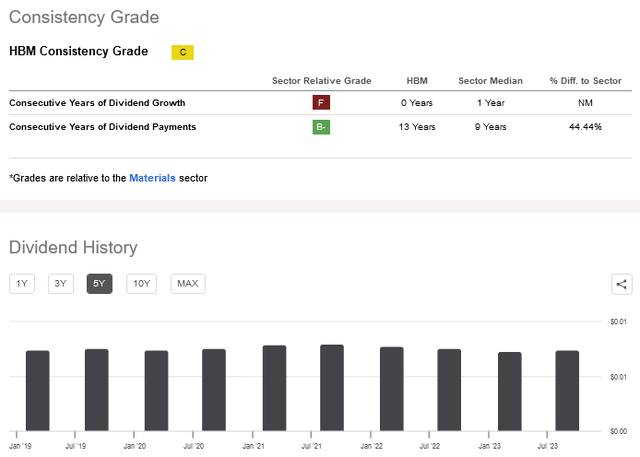The height and width of the screenshot is (457, 640).
Task: Select Consecutive Years of Dividend Growth row label
Action: (97, 103)
